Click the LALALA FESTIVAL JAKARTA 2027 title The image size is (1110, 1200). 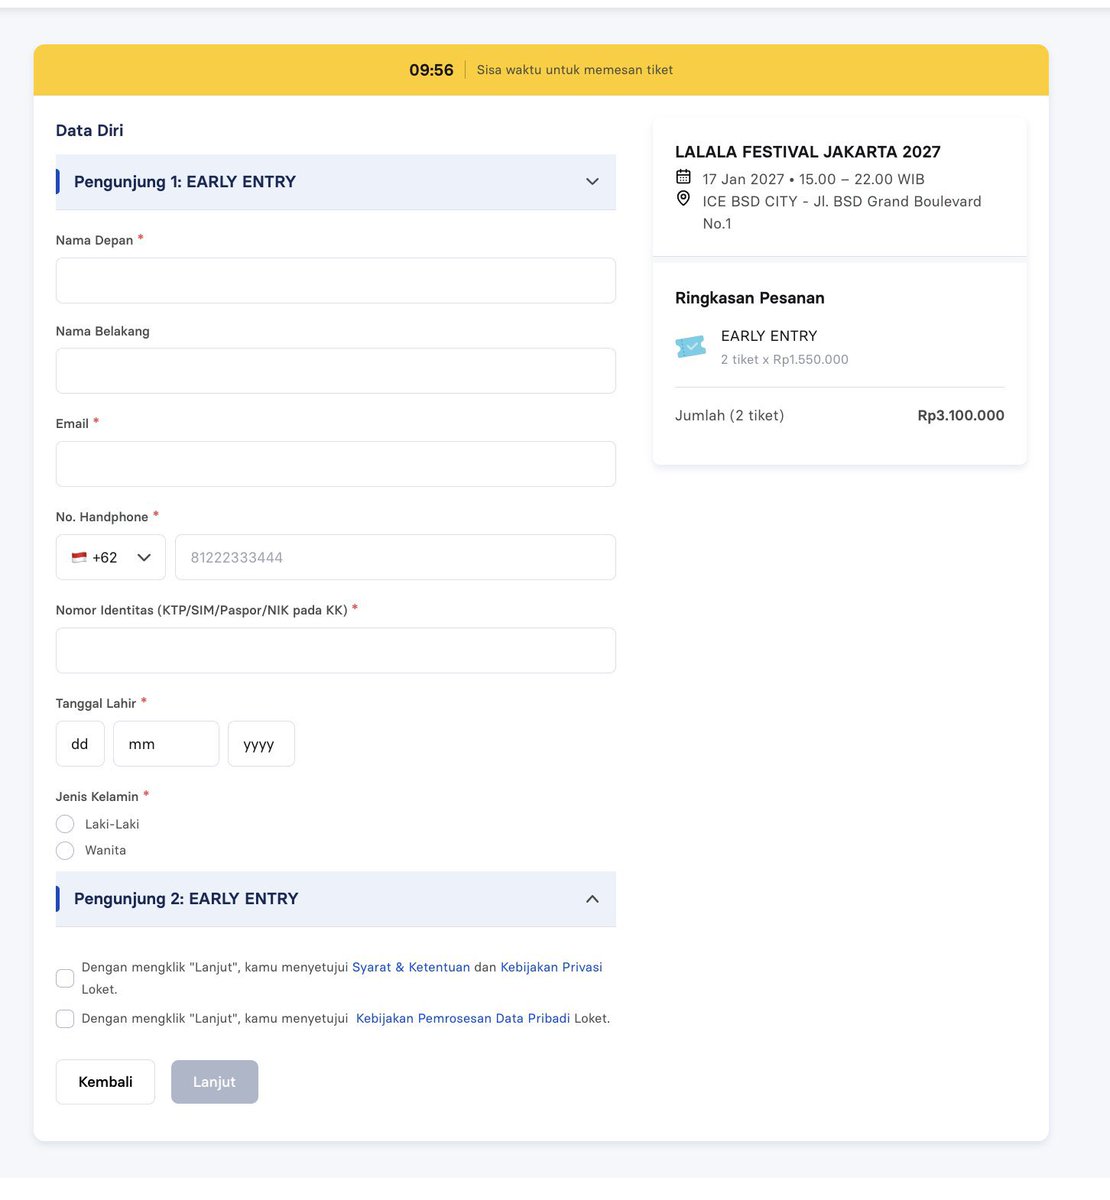coord(808,152)
